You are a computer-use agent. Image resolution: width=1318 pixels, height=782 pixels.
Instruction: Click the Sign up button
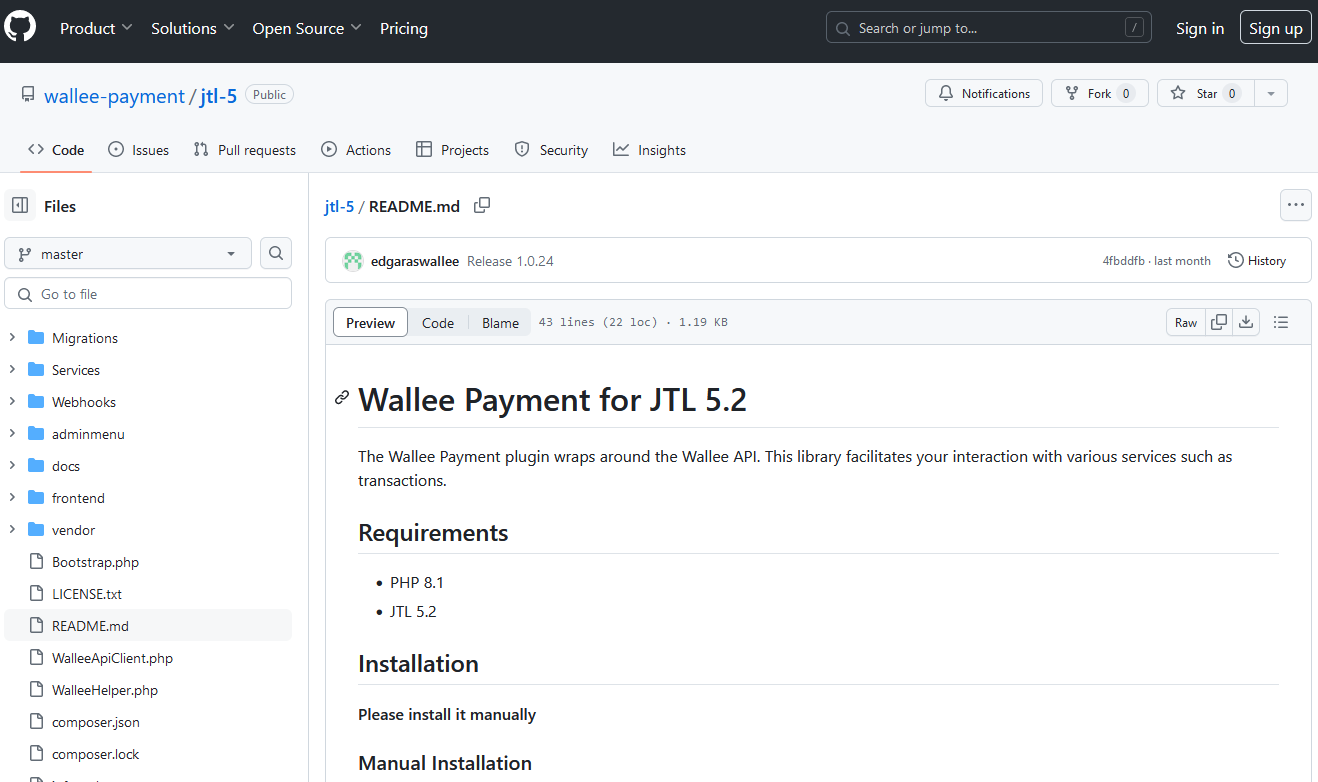click(x=1276, y=28)
